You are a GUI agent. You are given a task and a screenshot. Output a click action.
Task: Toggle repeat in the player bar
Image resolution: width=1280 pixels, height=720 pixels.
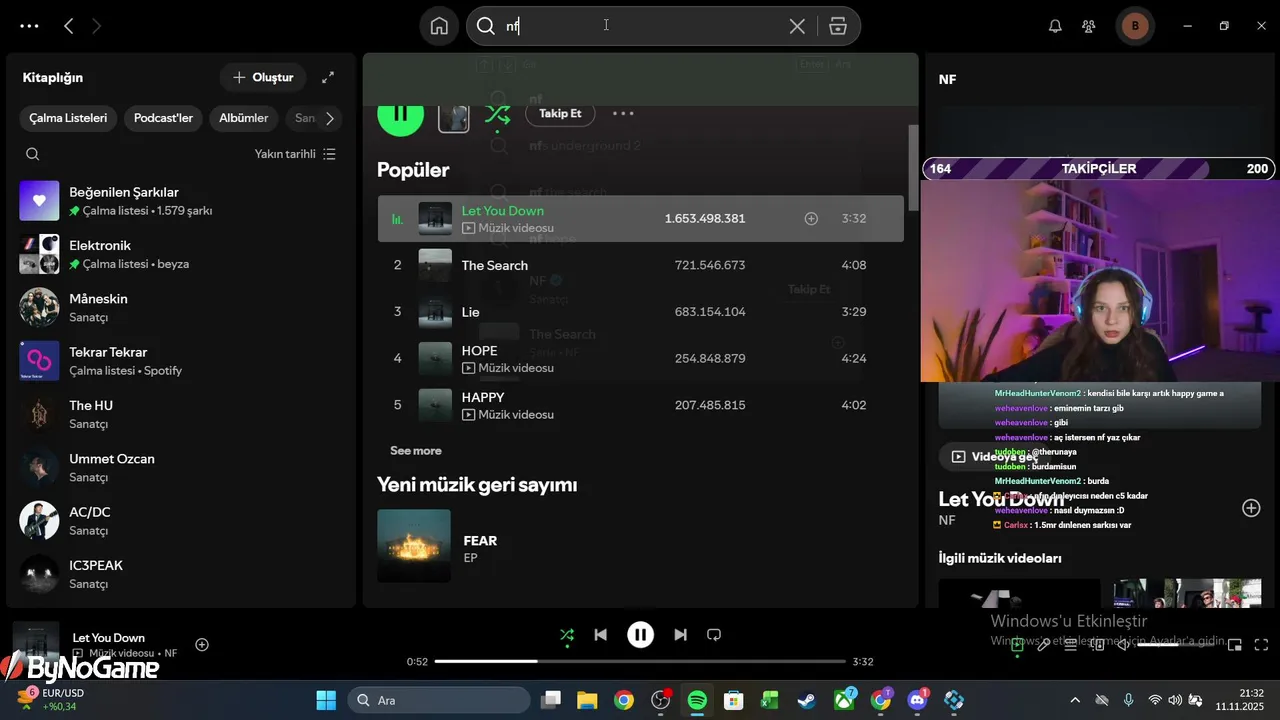pyautogui.click(x=714, y=634)
